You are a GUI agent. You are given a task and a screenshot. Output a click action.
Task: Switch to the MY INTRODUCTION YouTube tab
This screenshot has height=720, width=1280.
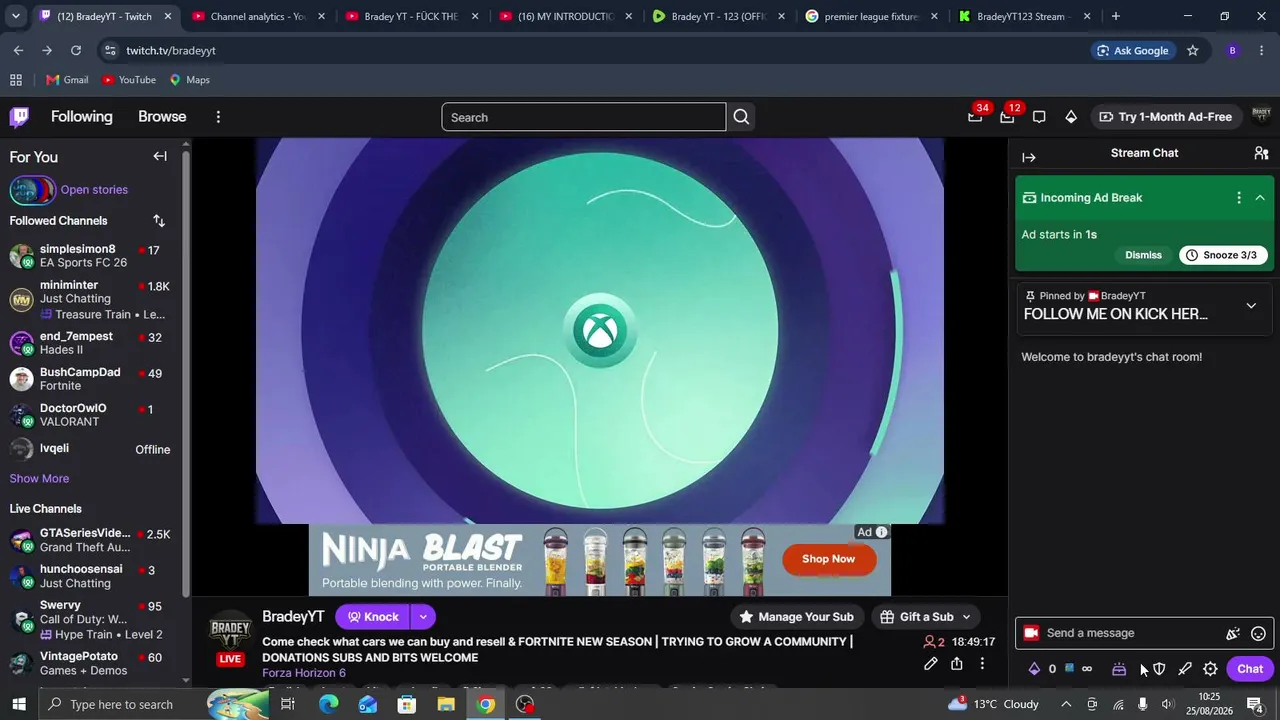click(x=565, y=16)
